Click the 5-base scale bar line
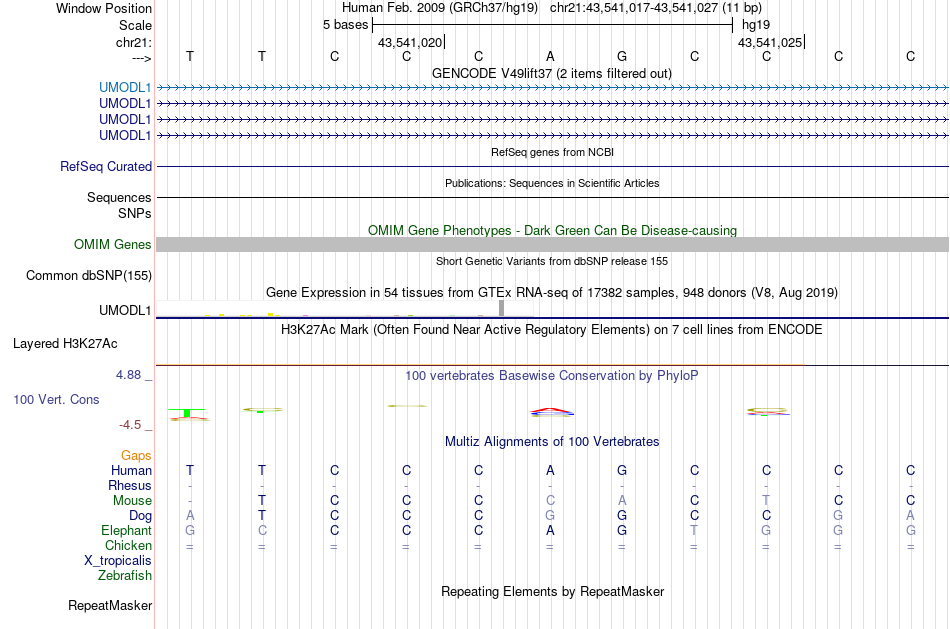 553,25
